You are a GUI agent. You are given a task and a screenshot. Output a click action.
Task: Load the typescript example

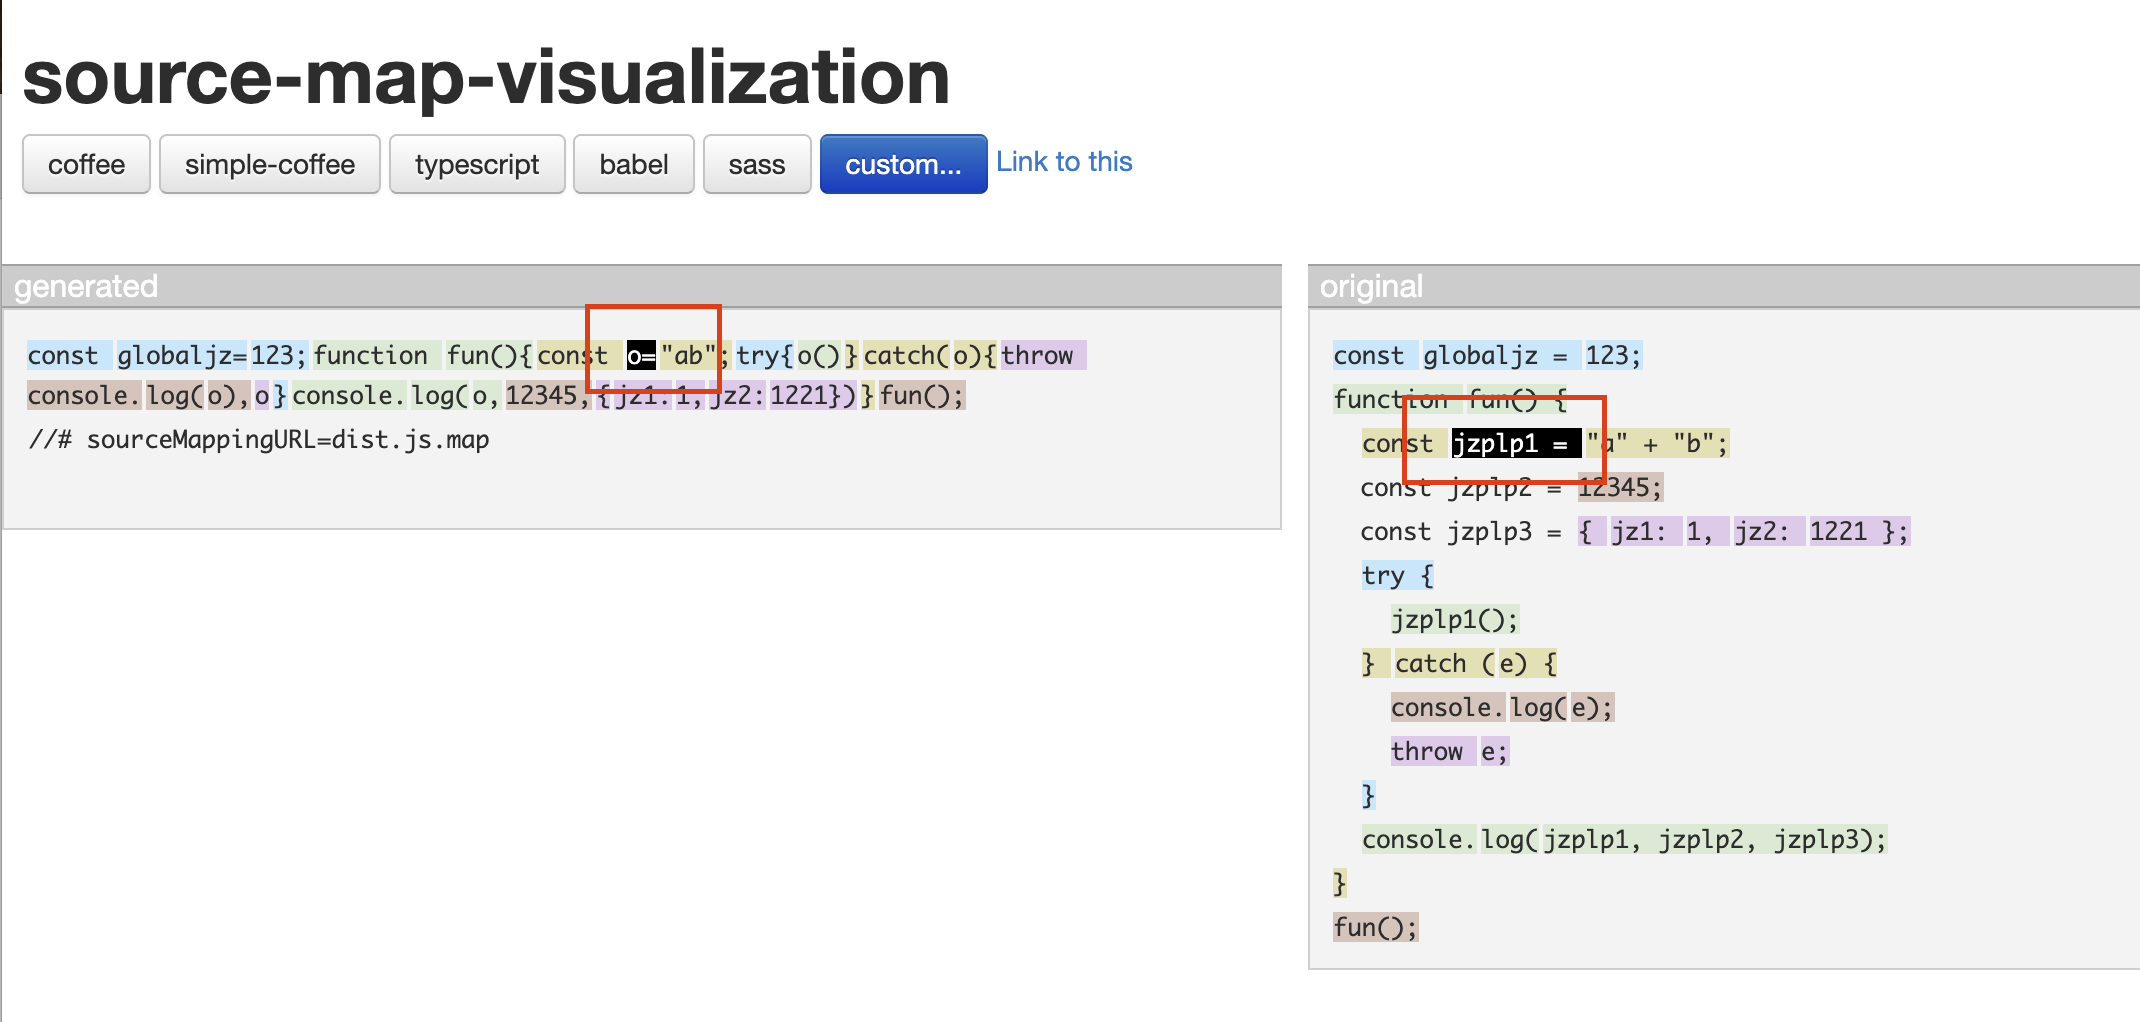point(477,164)
